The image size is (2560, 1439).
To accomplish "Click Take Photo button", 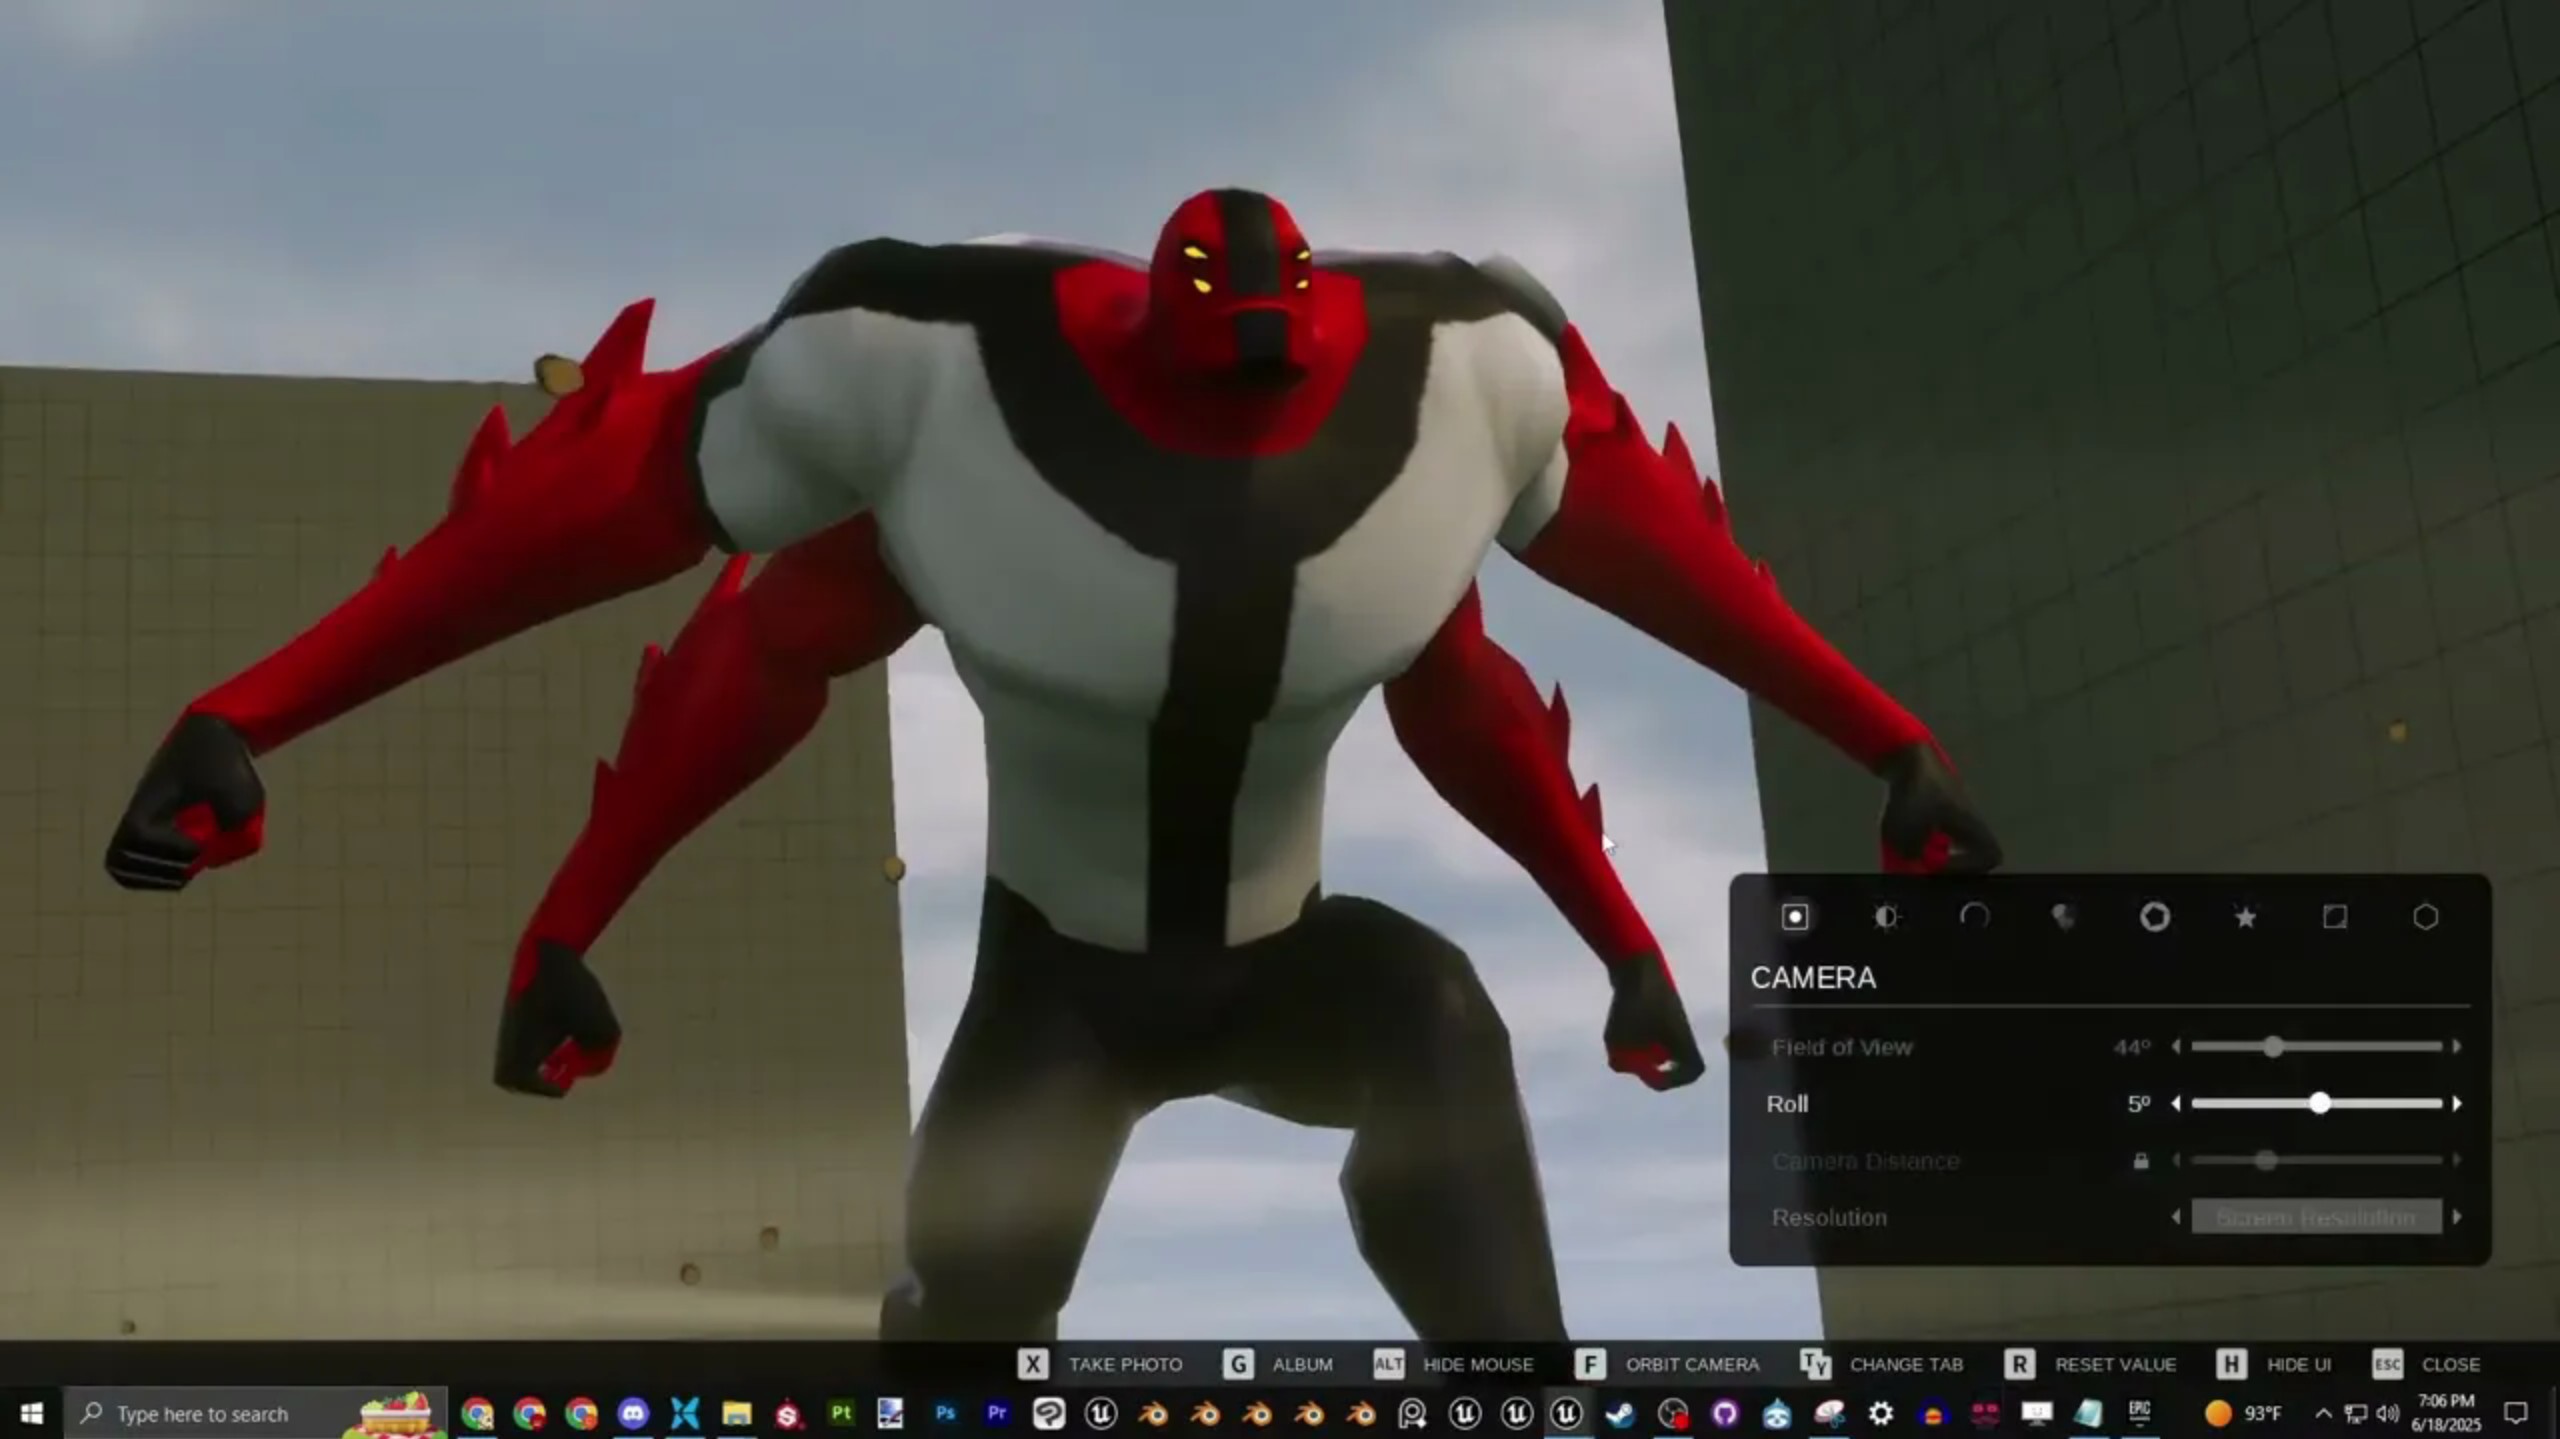I will 1125,1365.
